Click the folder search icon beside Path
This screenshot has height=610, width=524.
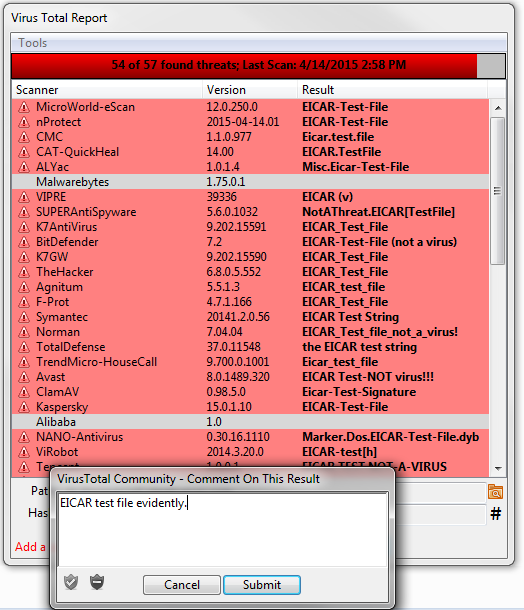click(495, 492)
